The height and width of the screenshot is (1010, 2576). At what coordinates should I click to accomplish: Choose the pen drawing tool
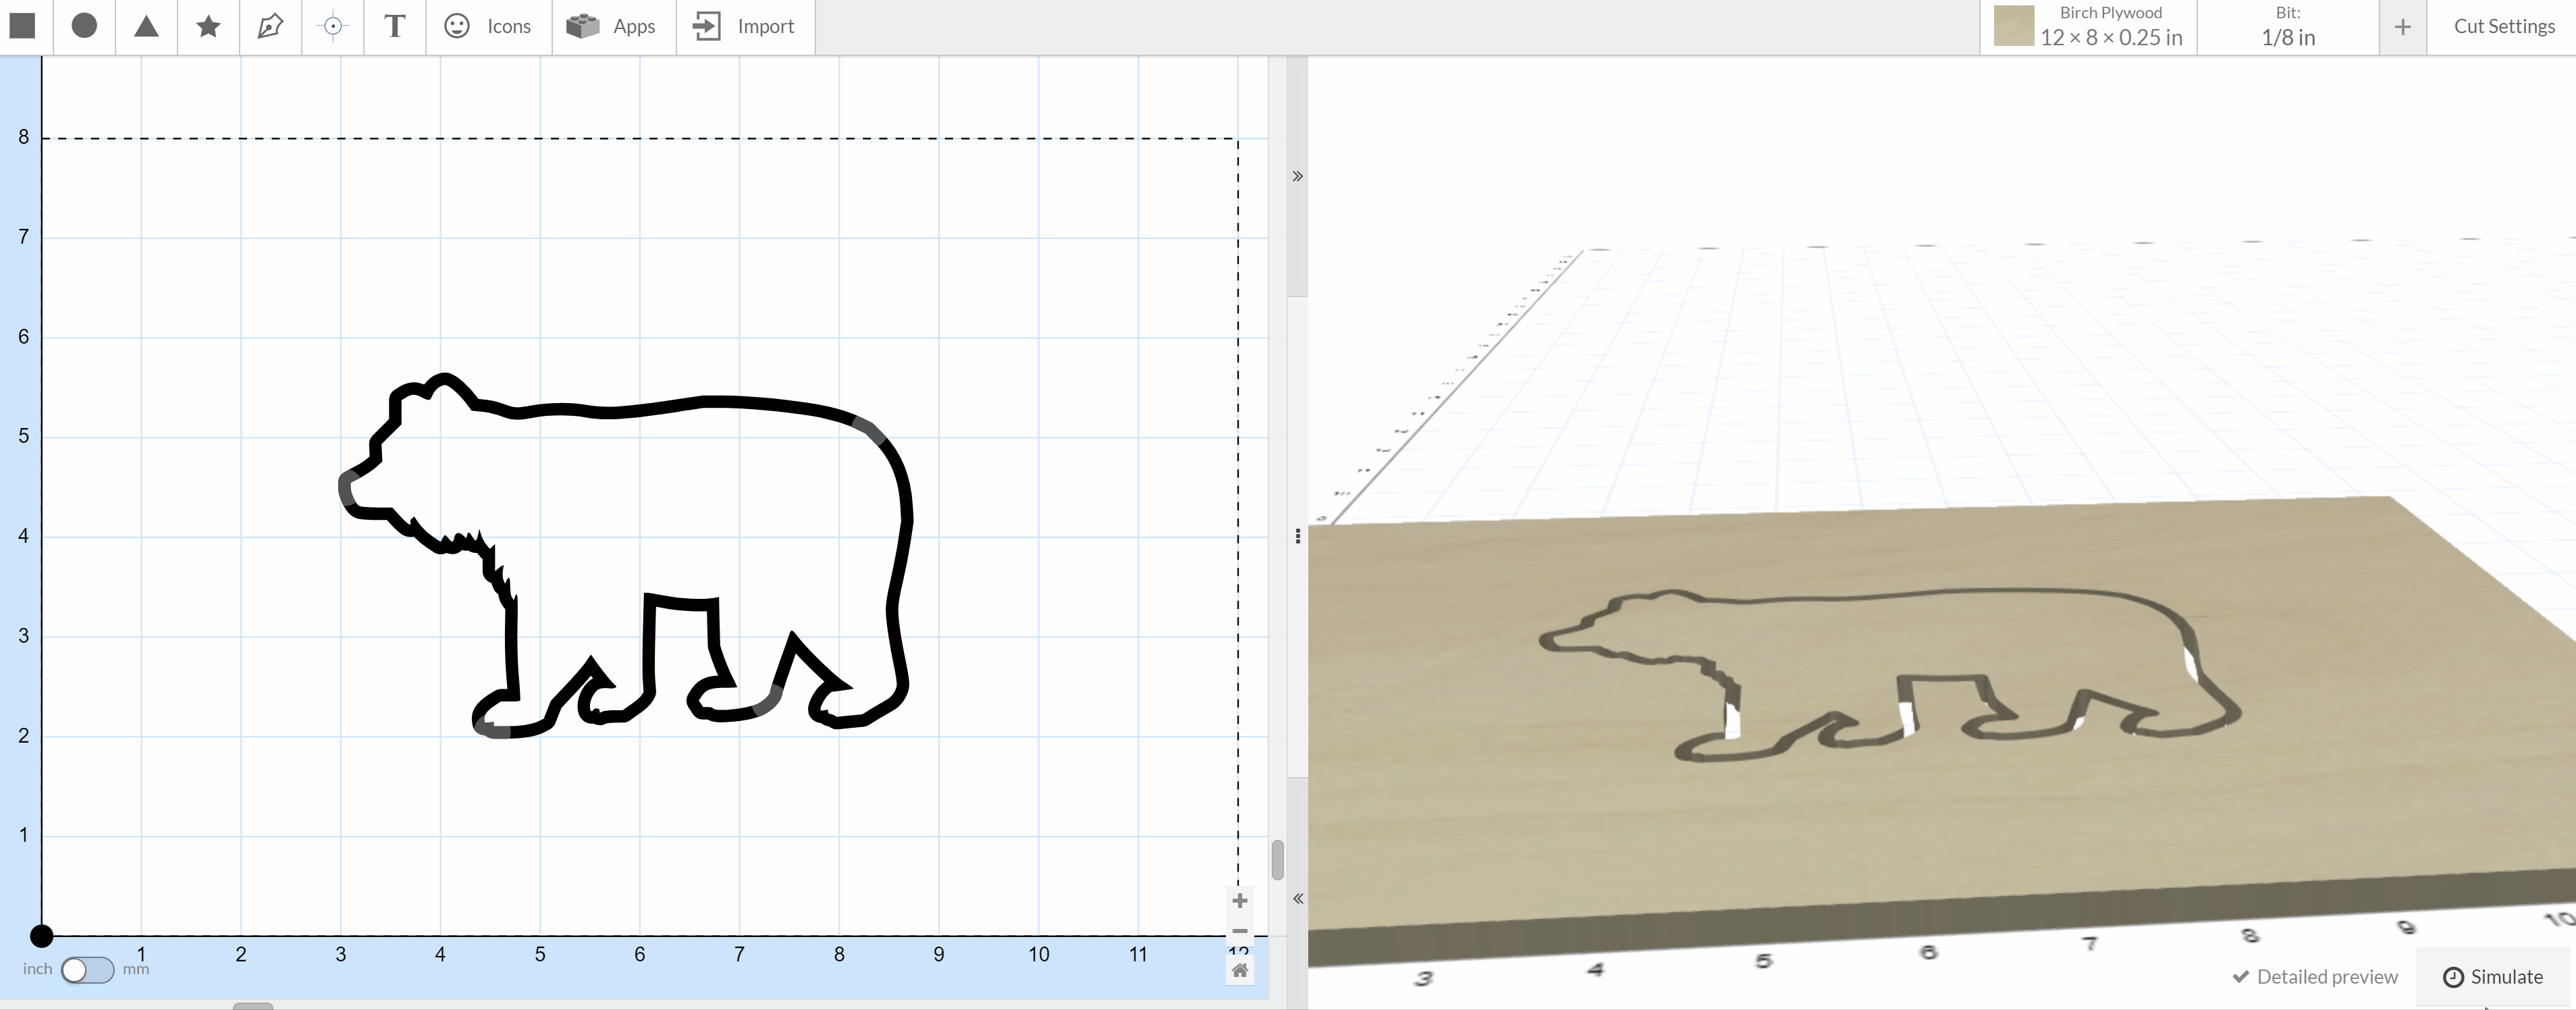[270, 26]
